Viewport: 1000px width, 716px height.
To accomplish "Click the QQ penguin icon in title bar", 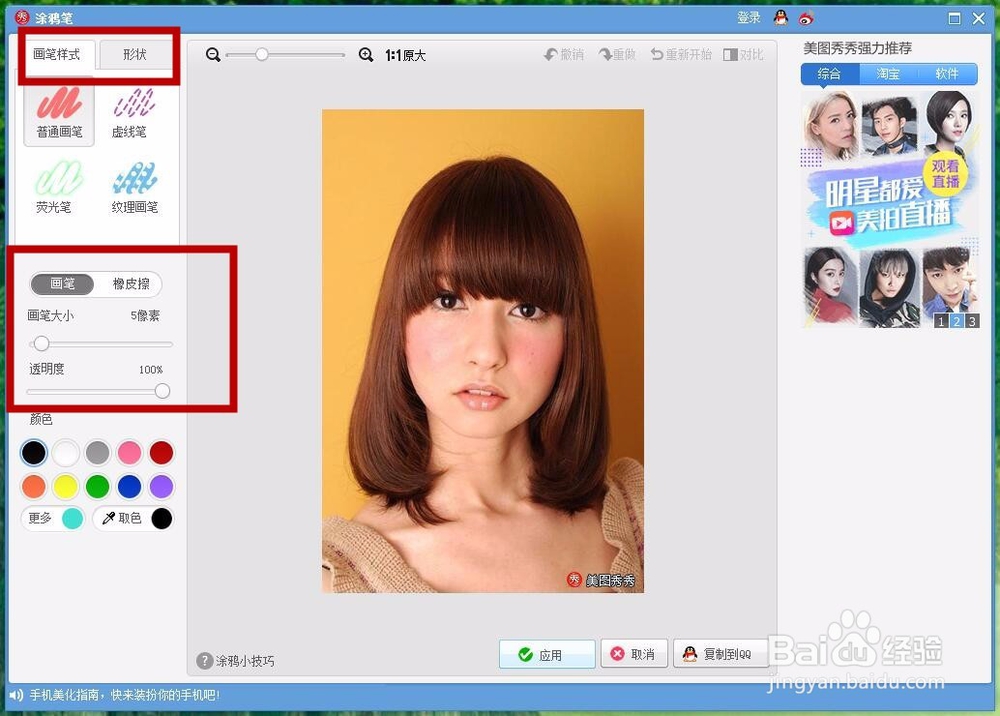I will 781,18.
